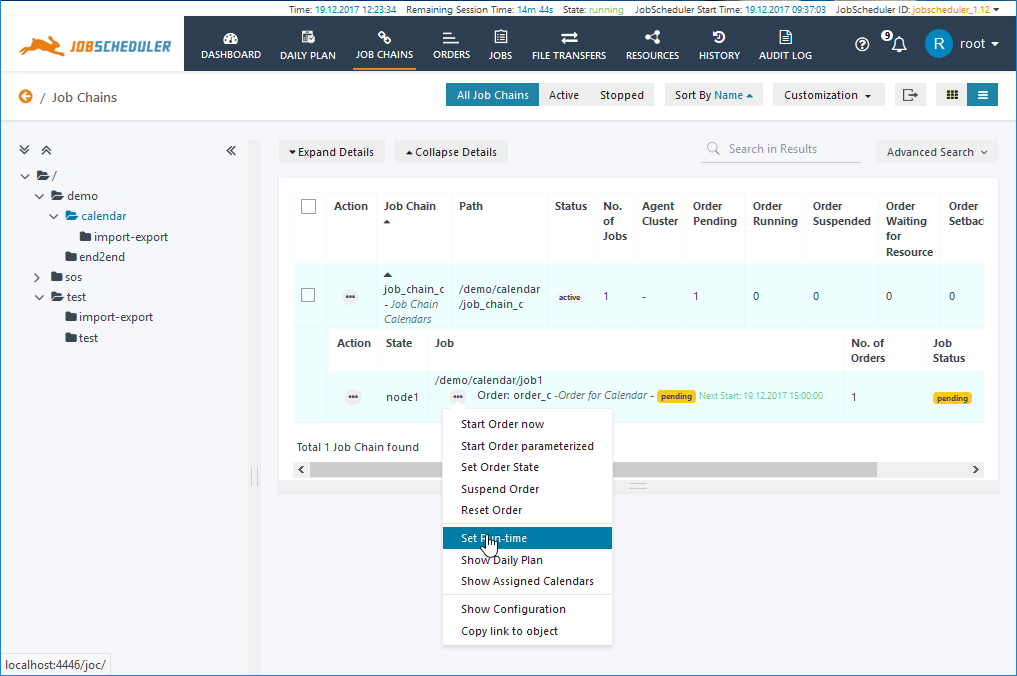
Task: Click the order_c ellipsis menu icon
Action: (458, 396)
